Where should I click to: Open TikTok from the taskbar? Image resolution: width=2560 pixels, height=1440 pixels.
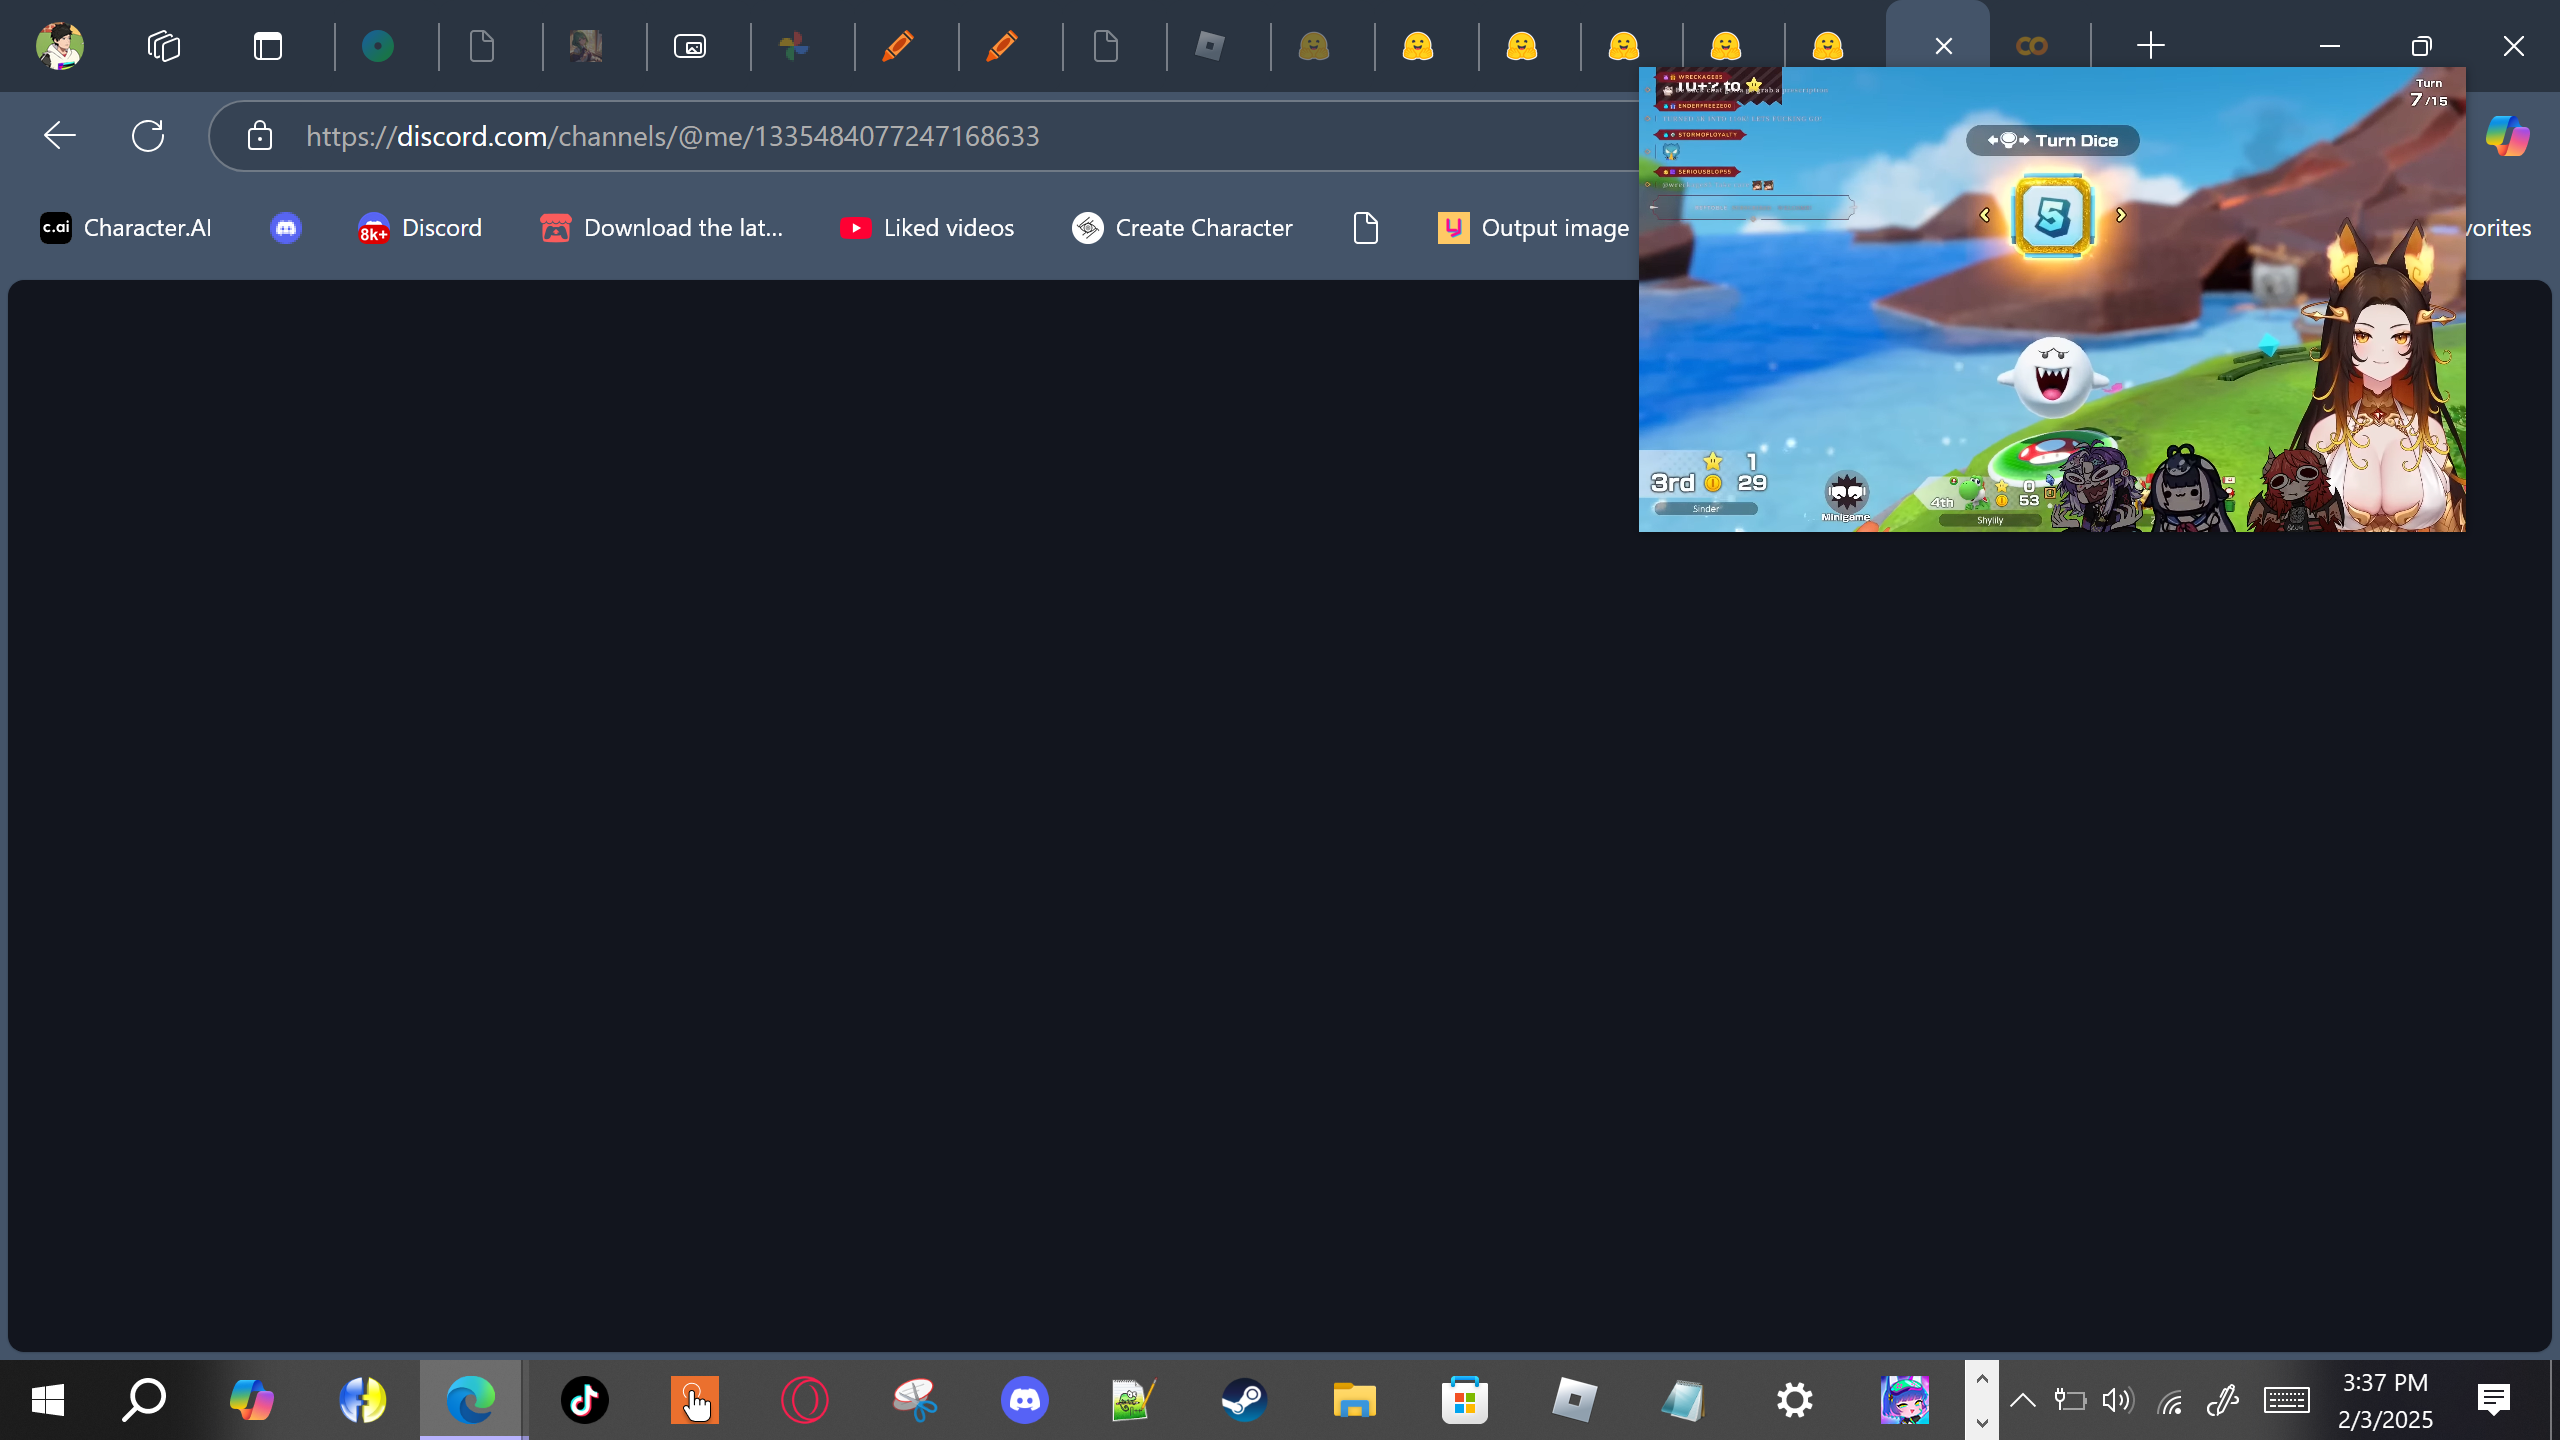[585, 1400]
